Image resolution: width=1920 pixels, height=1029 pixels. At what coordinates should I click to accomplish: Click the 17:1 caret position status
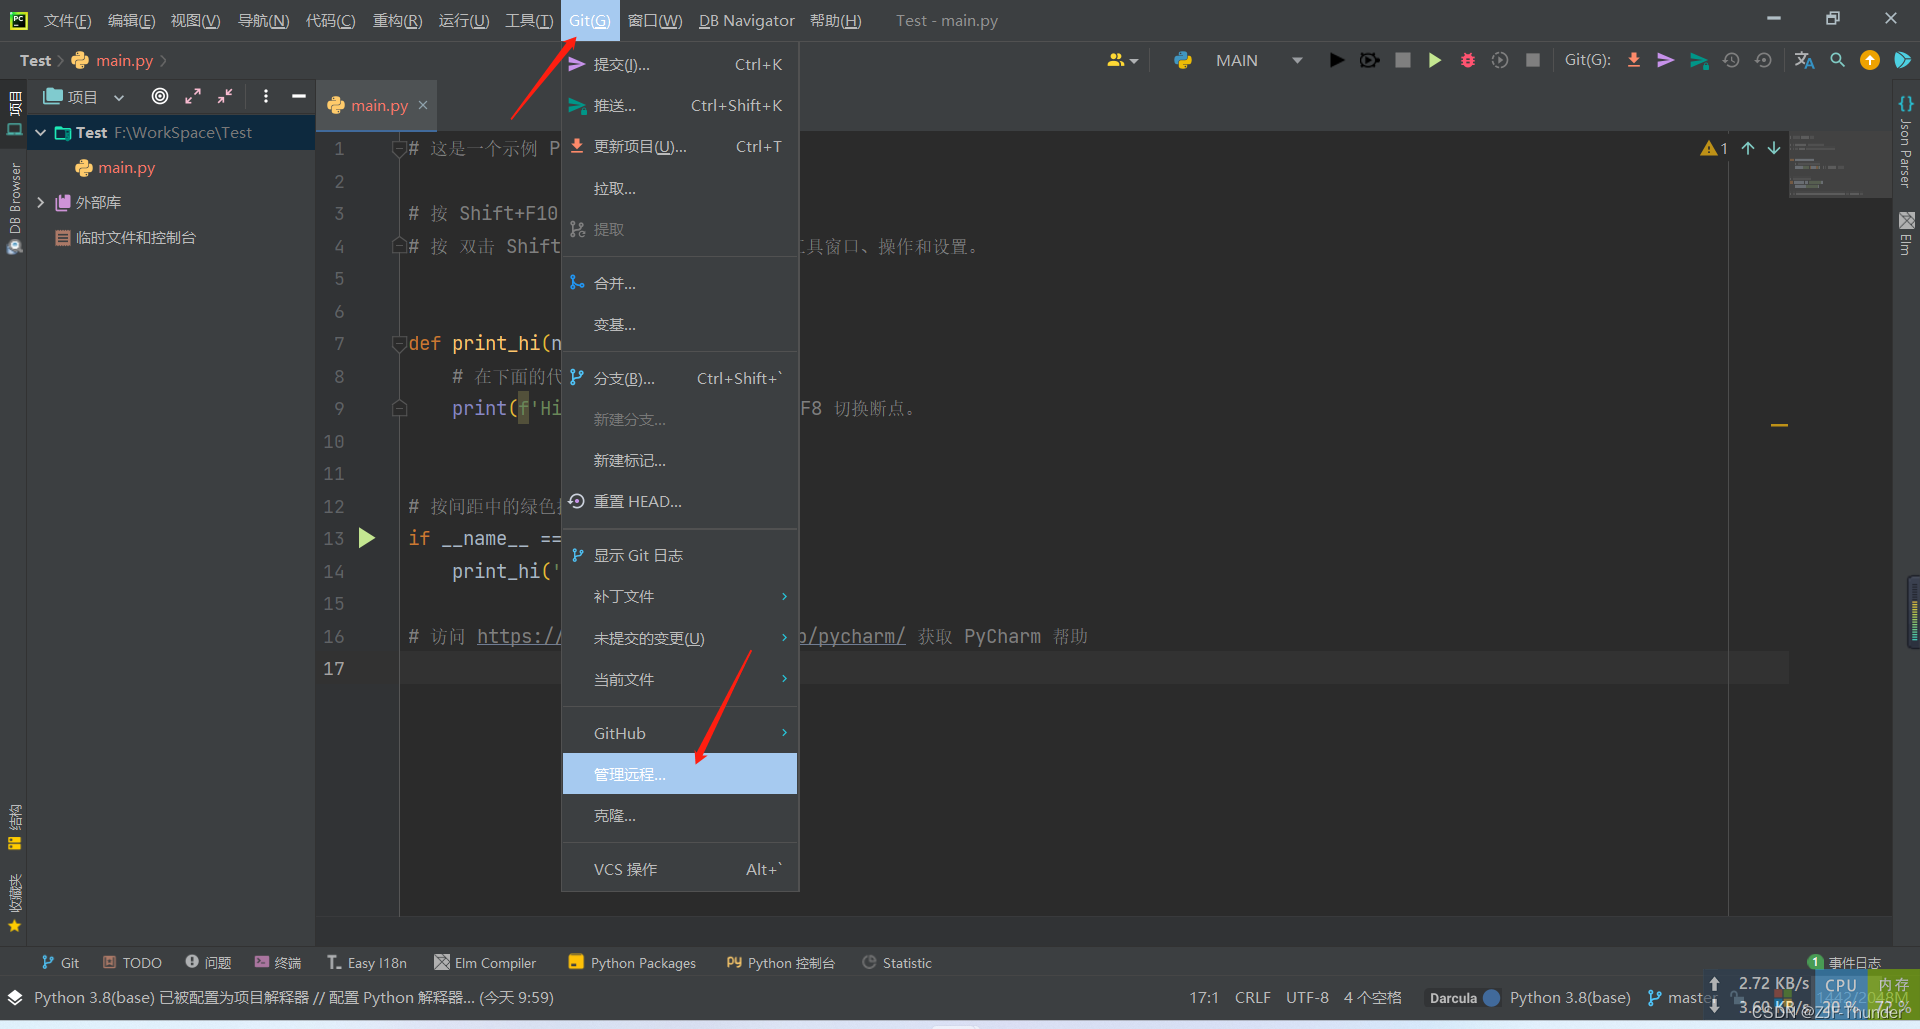coord(1204,997)
